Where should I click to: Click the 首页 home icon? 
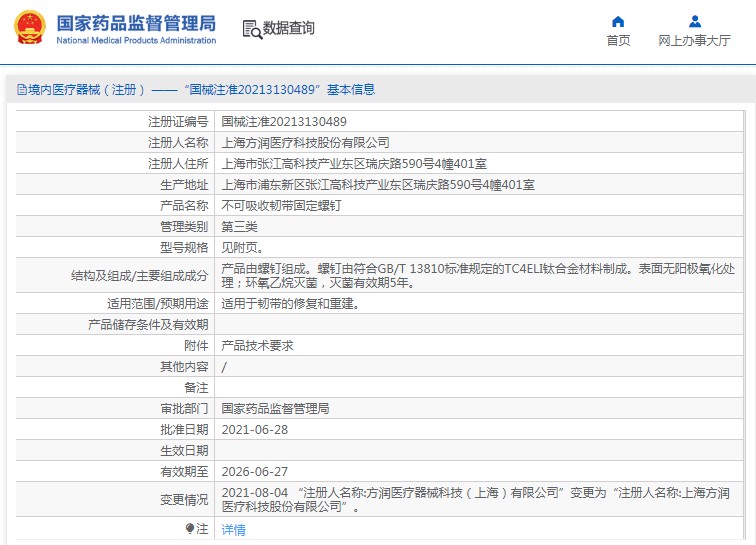point(618,22)
